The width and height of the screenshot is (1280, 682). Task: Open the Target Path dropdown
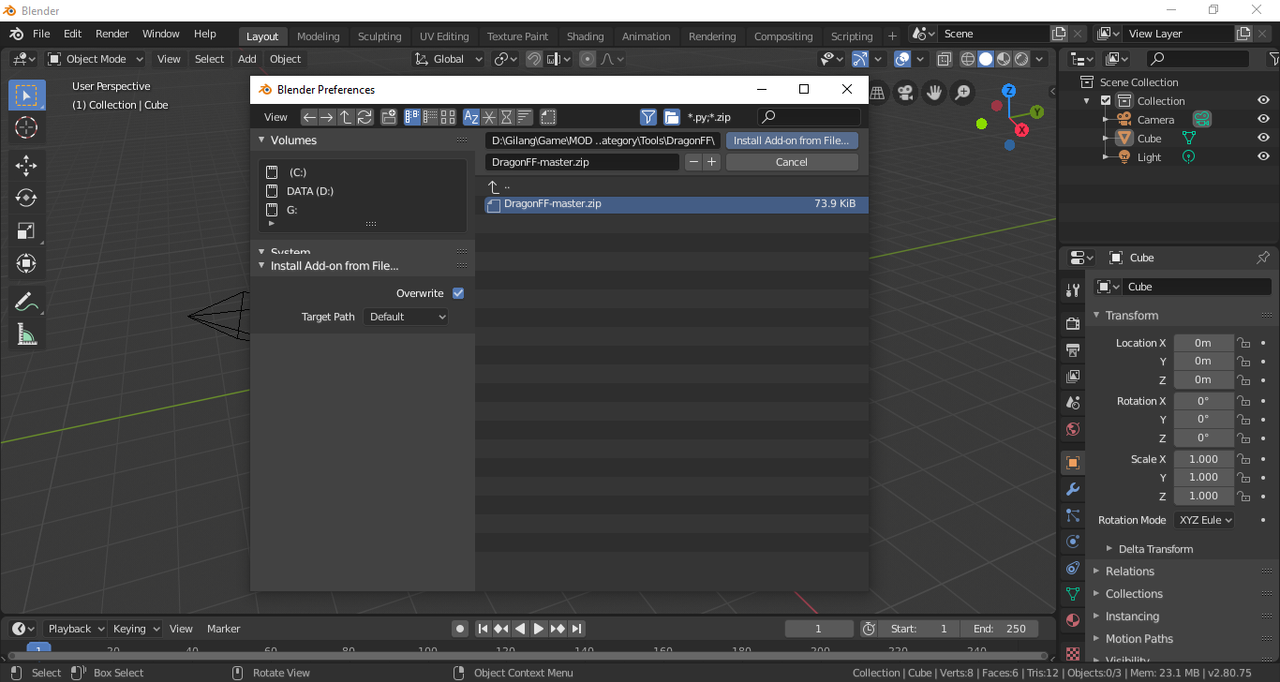pyautogui.click(x=407, y=317)
